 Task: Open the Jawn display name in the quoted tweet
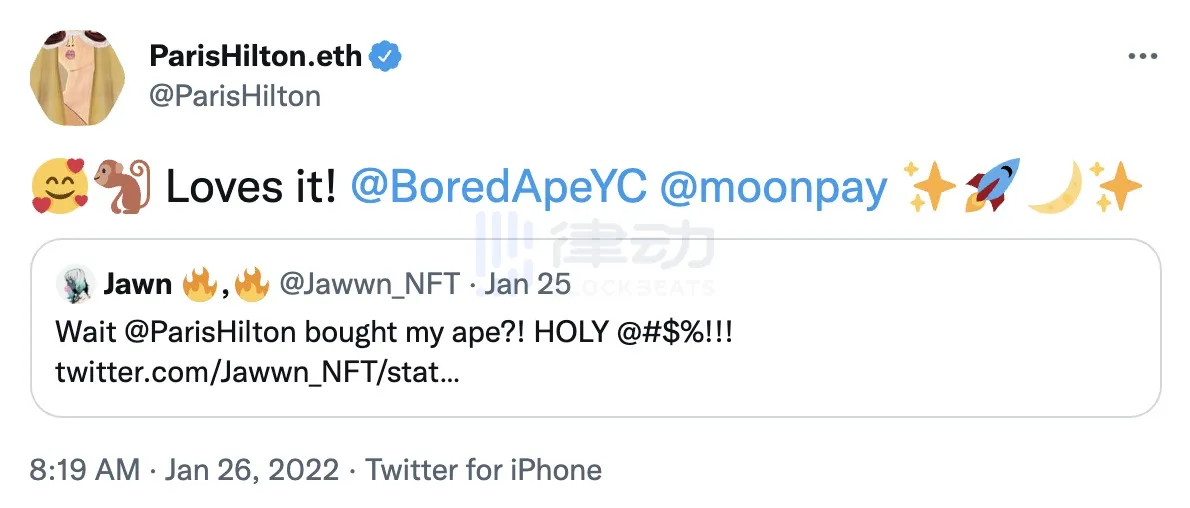137,286
